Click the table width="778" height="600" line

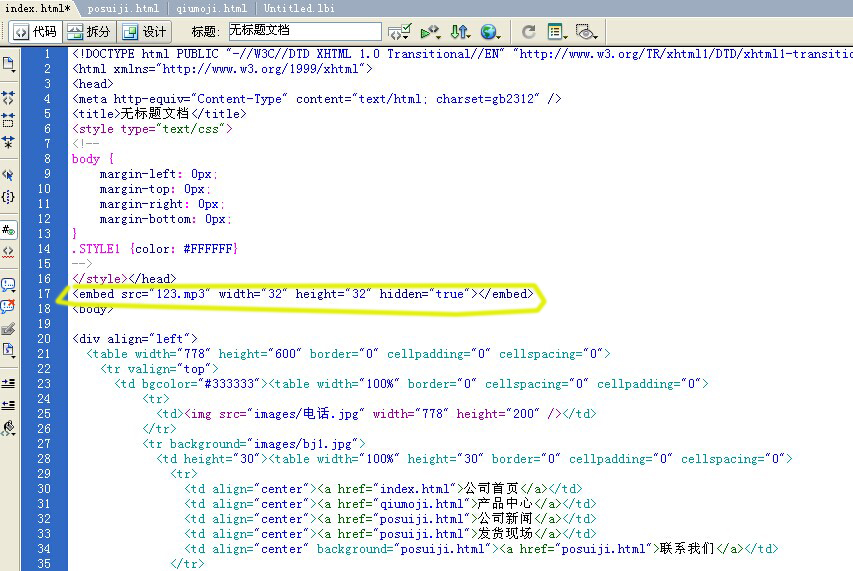(x=348, y=353)
